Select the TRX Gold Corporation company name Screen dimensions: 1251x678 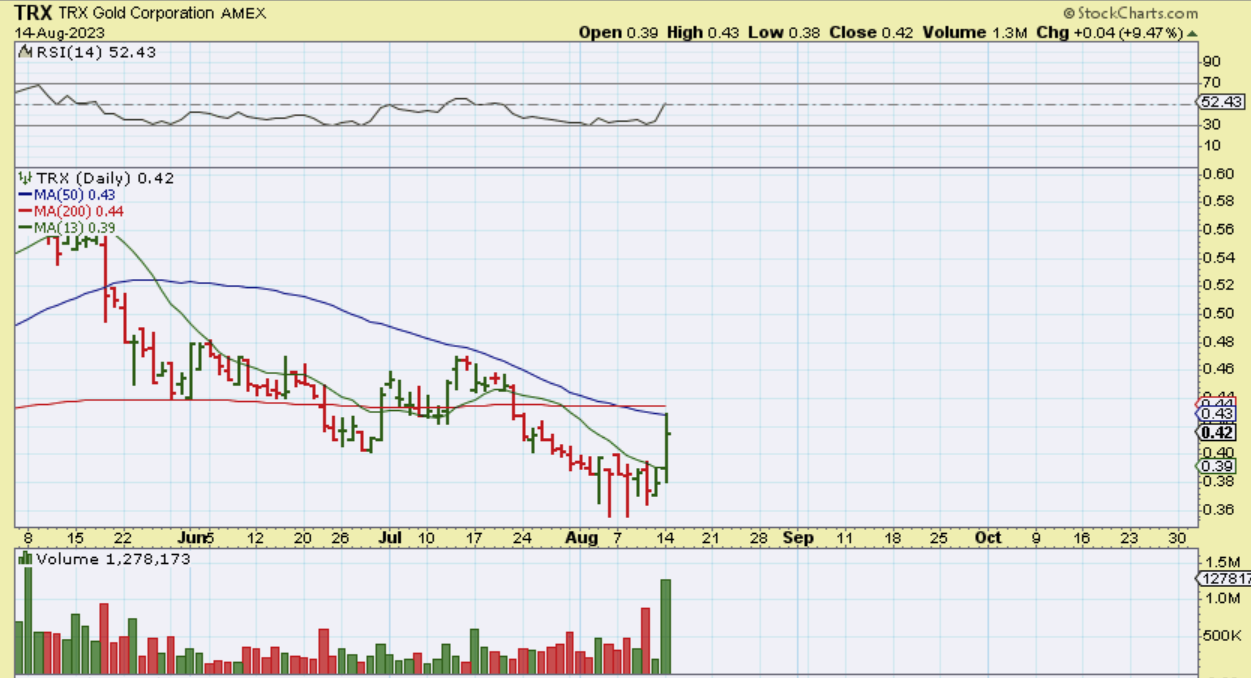pyautogui.click(x=136, y=13)
